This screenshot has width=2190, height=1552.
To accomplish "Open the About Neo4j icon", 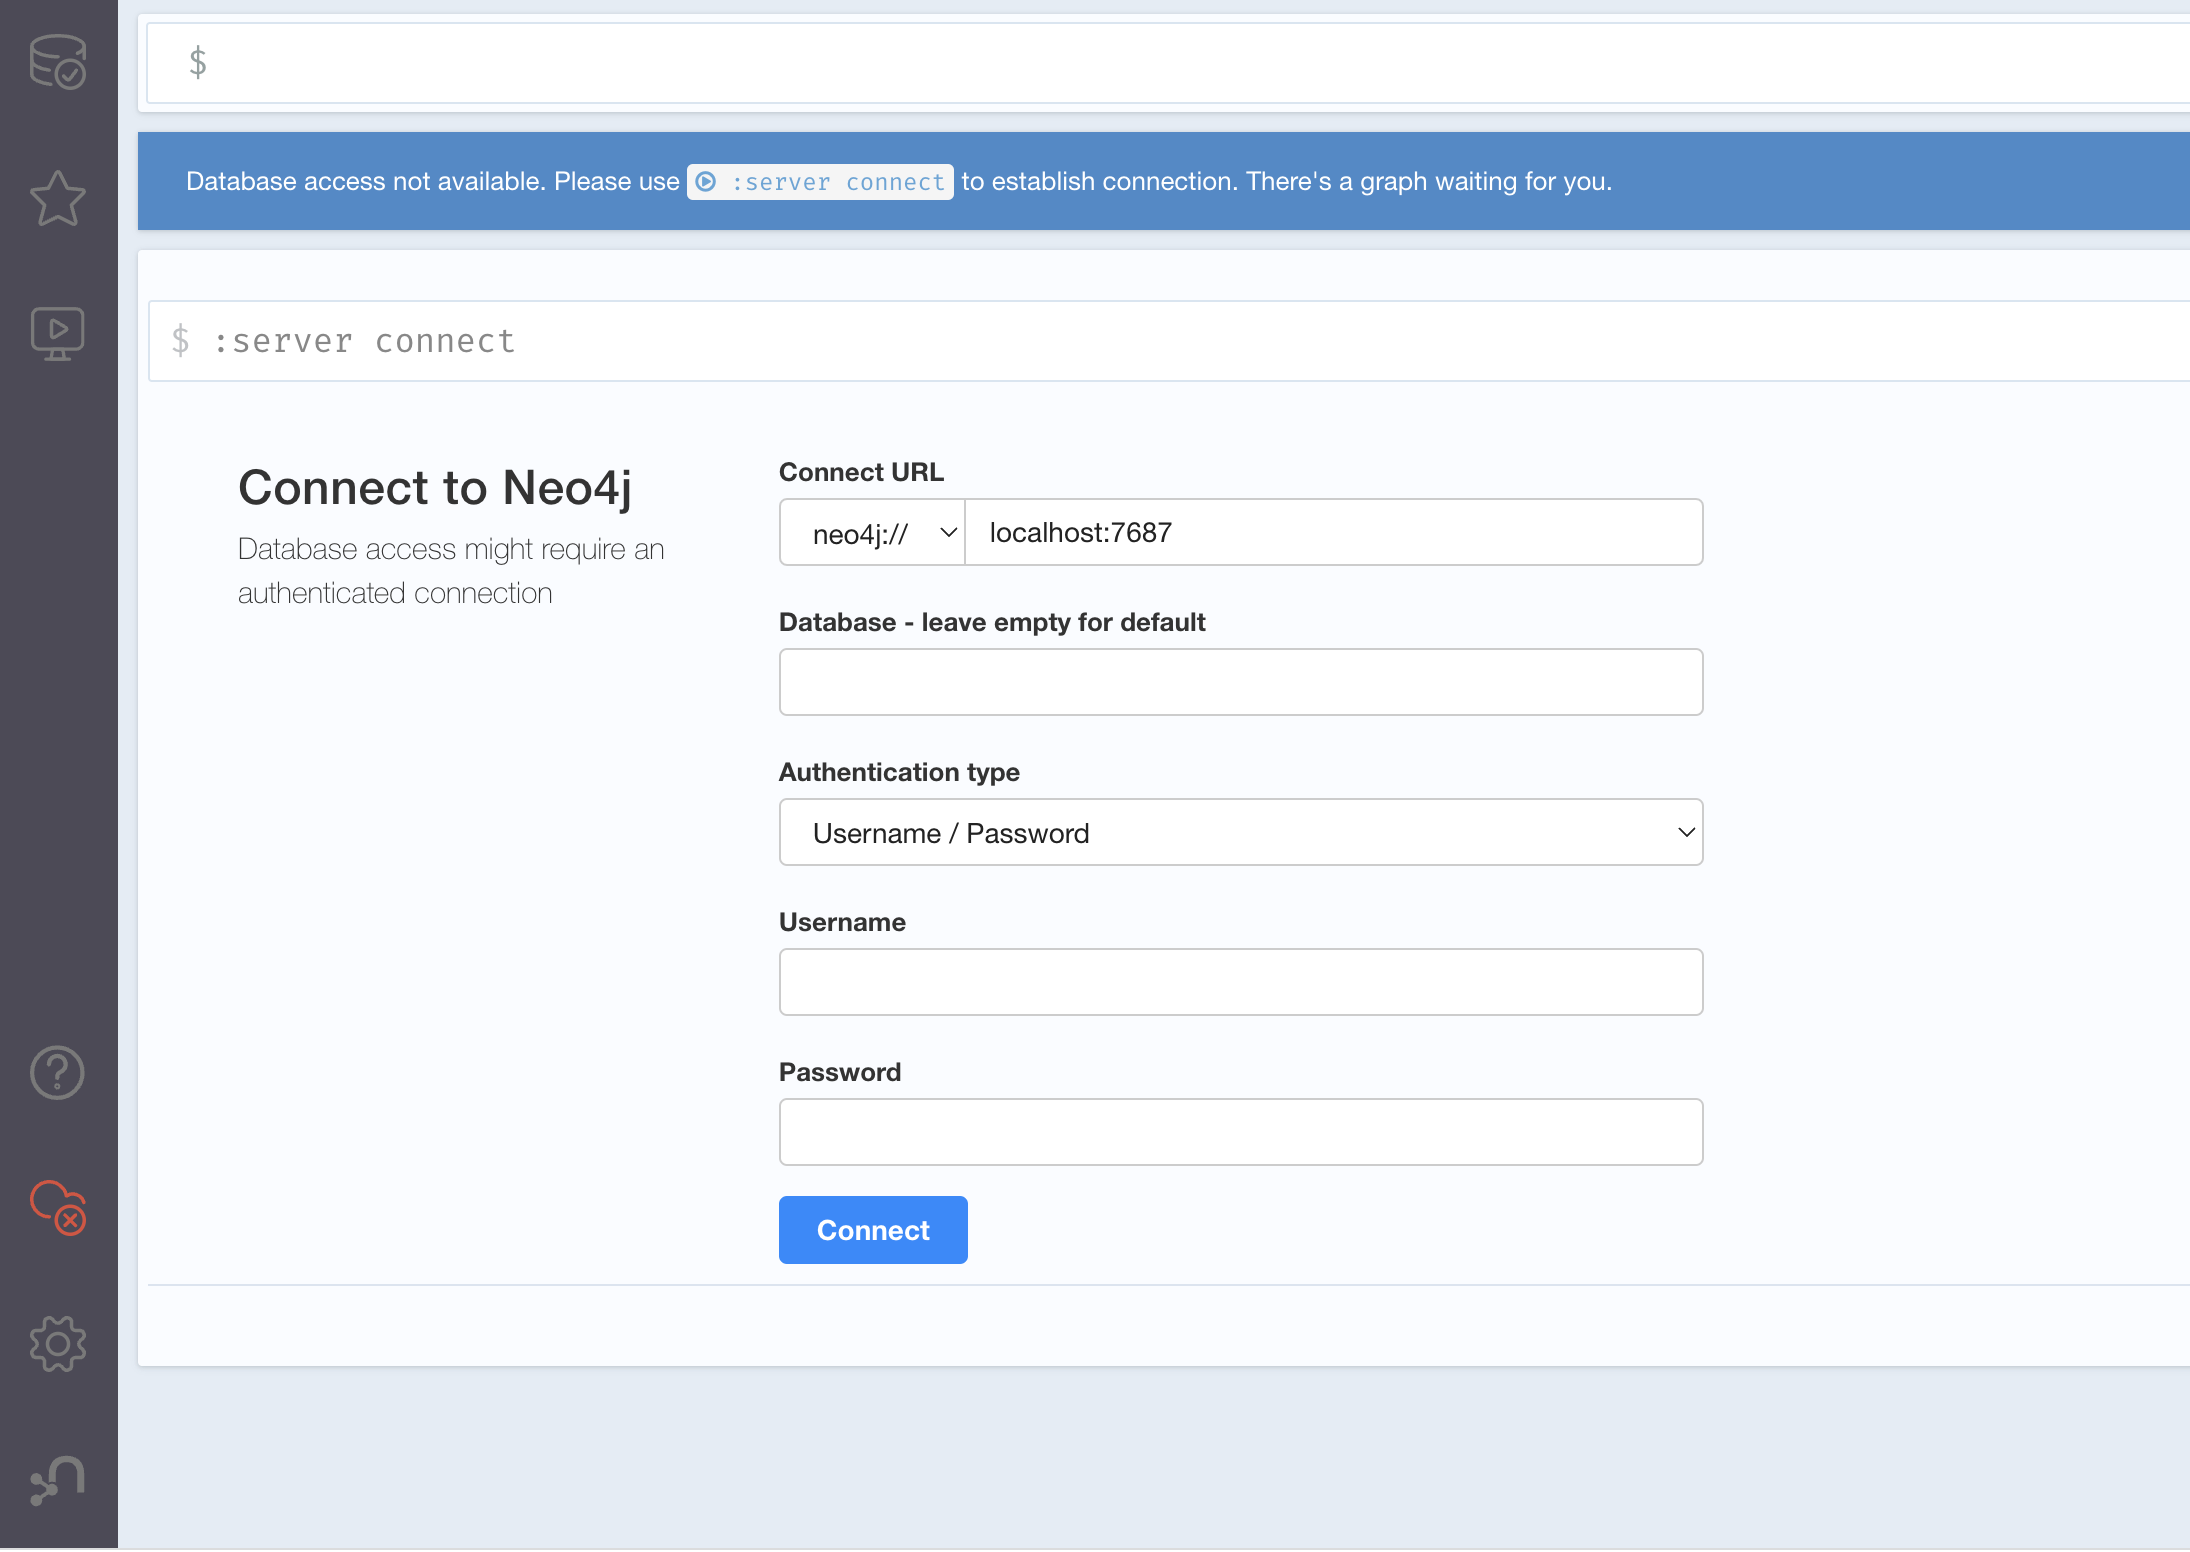I will tap(58, 1480).
